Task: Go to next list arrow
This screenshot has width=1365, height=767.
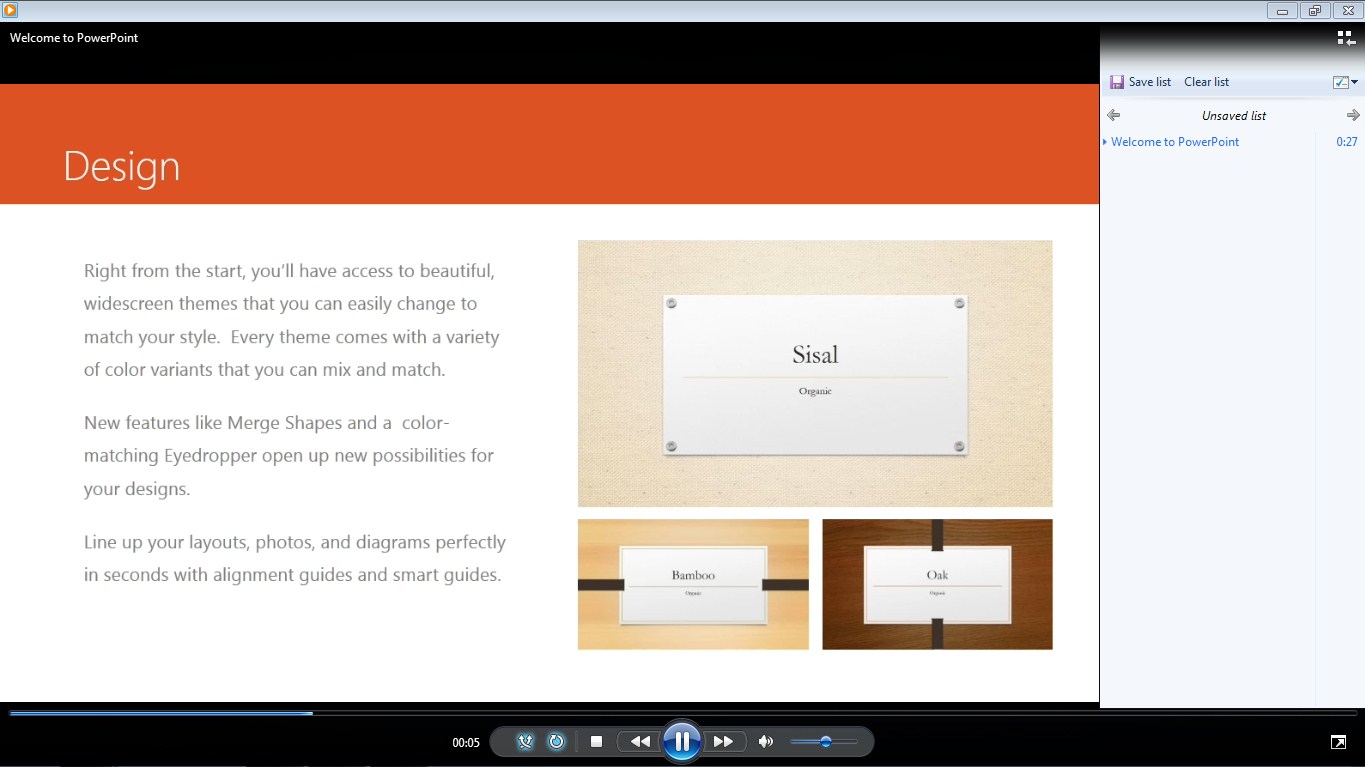Action: (x=1353, y=116)
